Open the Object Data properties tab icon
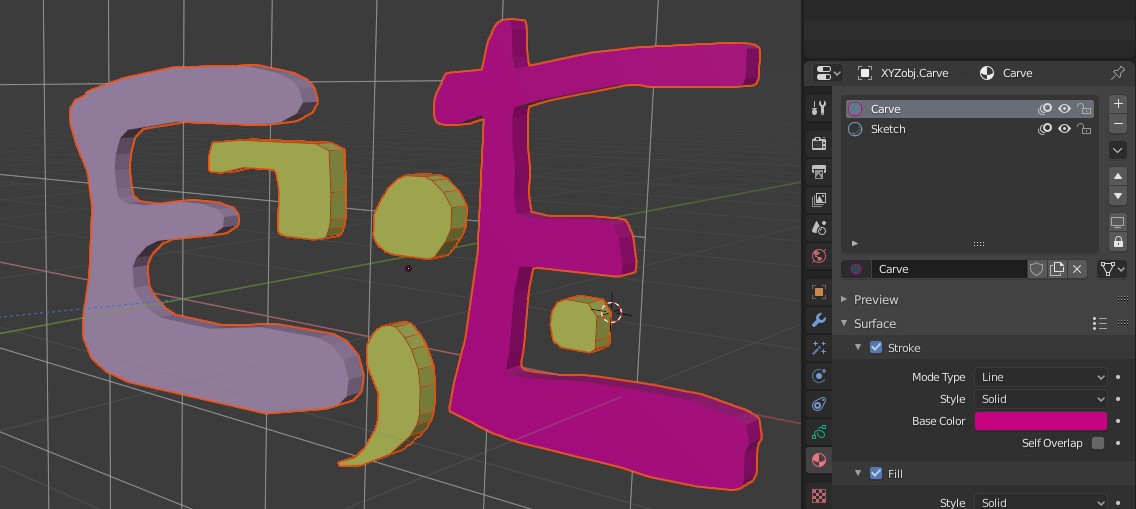Screen dimensions: 1136x509 (819, 432)
